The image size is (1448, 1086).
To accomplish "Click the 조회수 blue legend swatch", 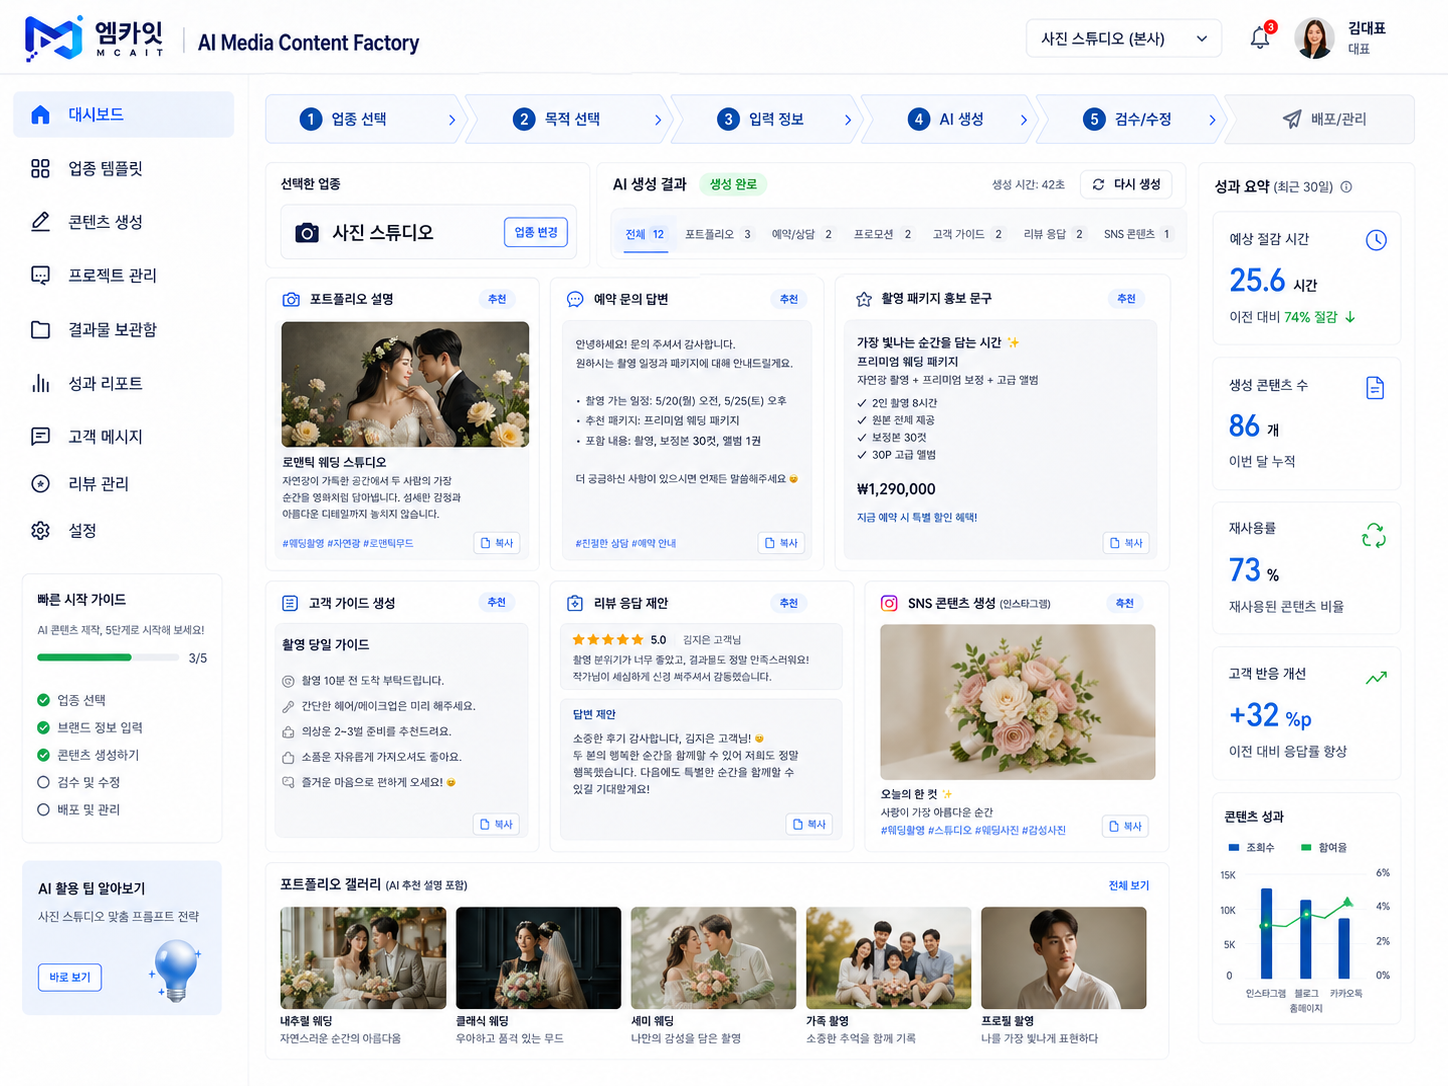I will pyautogui.click(x=1234, y=847).
